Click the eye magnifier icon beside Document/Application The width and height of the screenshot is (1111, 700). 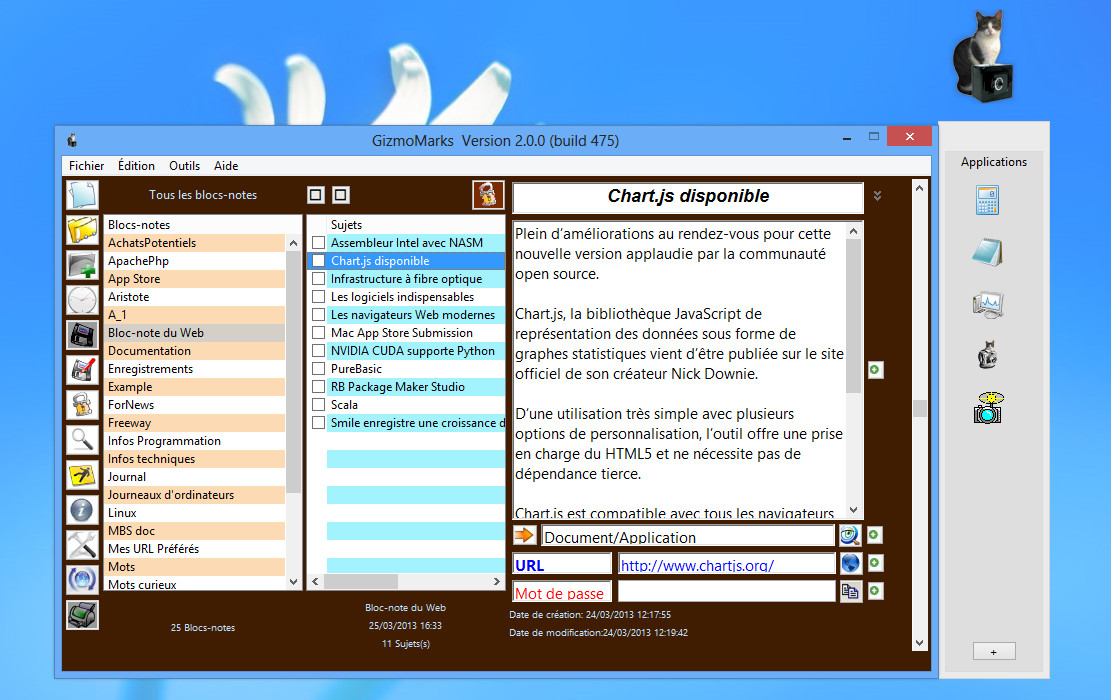click(850, 535)
